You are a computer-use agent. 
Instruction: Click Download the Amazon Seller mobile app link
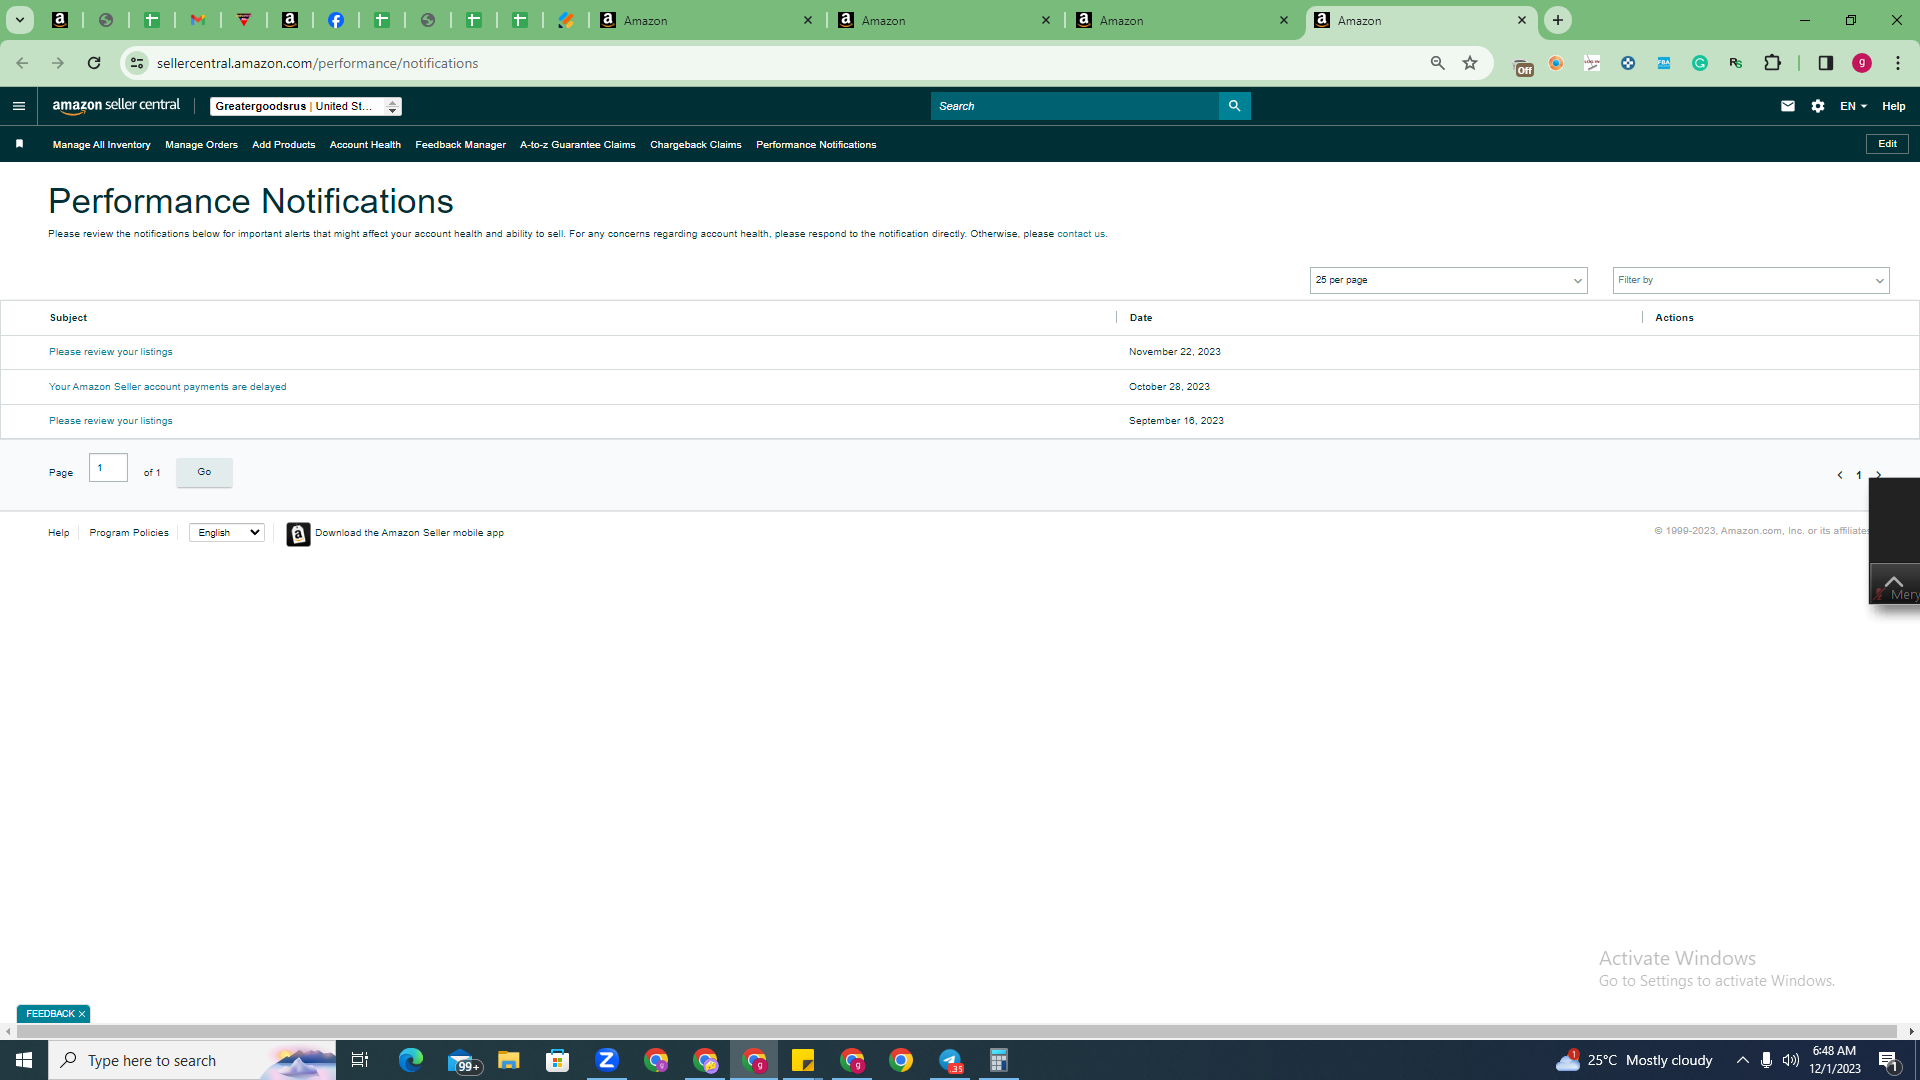point(409,533)
